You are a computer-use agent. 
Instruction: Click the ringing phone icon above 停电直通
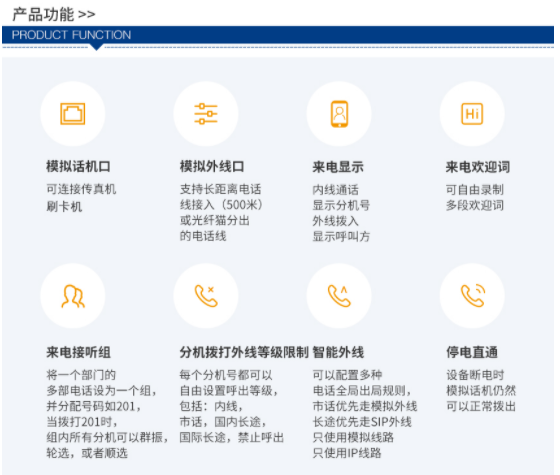(473, 296)
